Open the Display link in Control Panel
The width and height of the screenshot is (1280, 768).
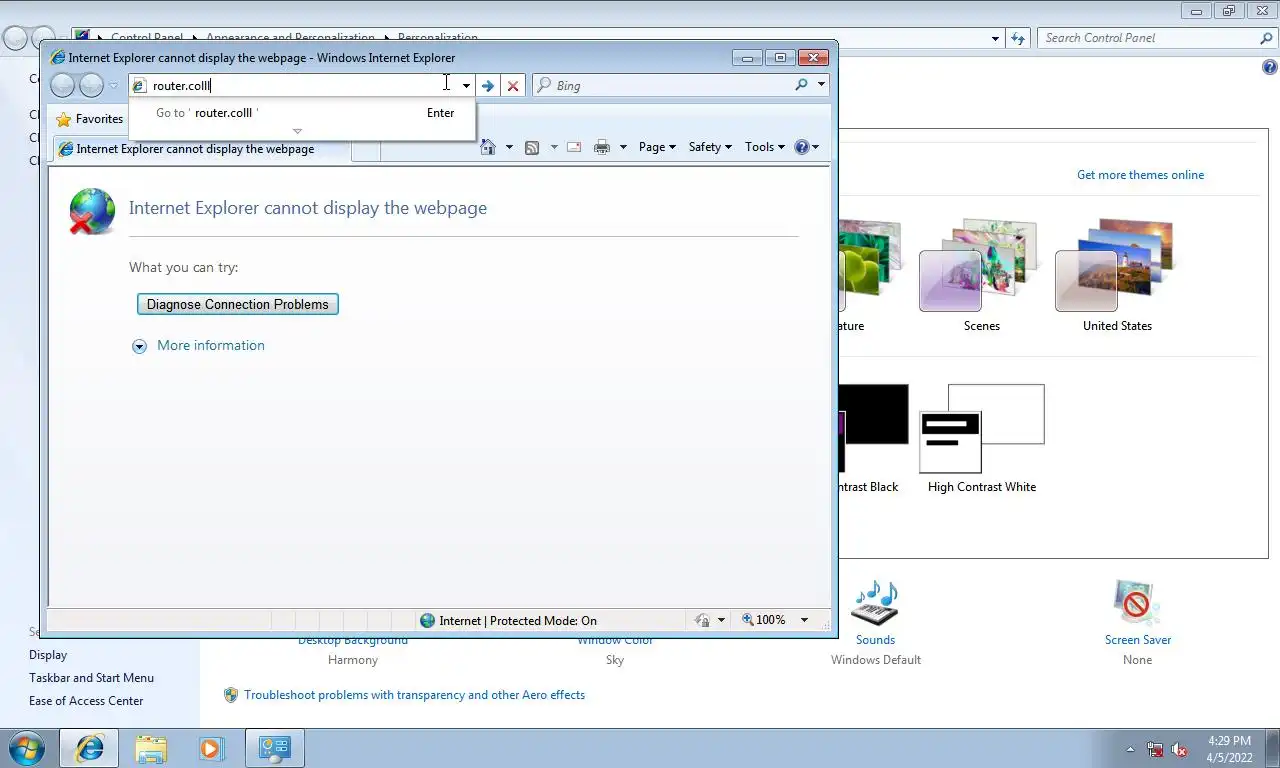(48, 655)
